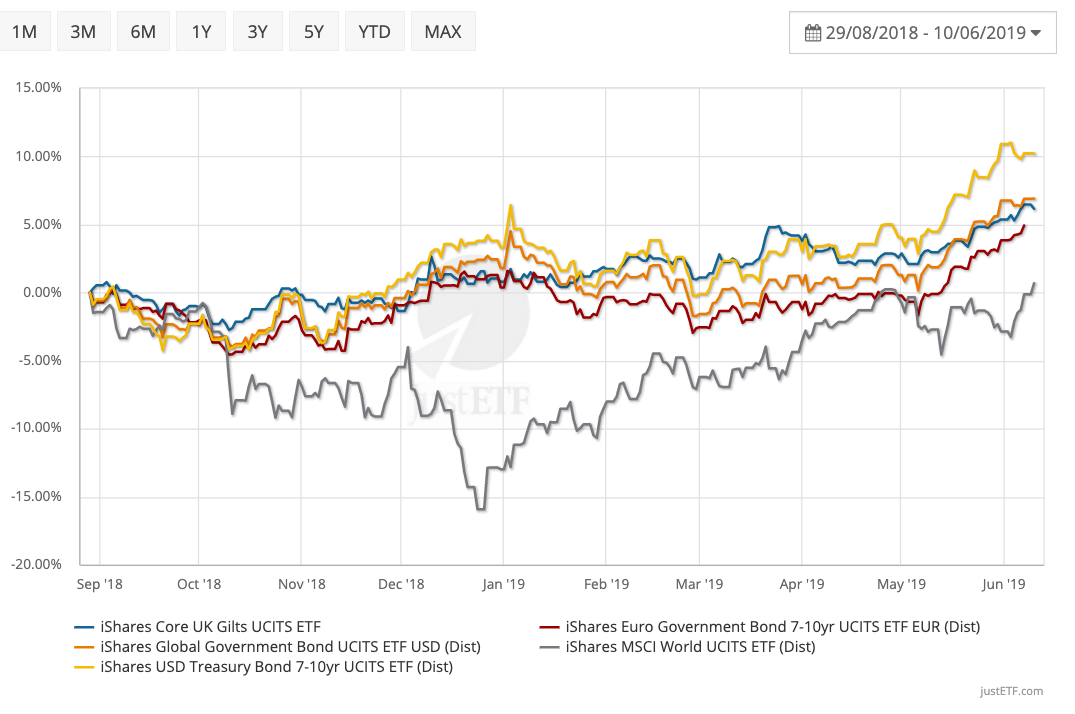Select the MAX time range
The image size is (1075, 714).
pyautogui.click(x=443, y=31)
